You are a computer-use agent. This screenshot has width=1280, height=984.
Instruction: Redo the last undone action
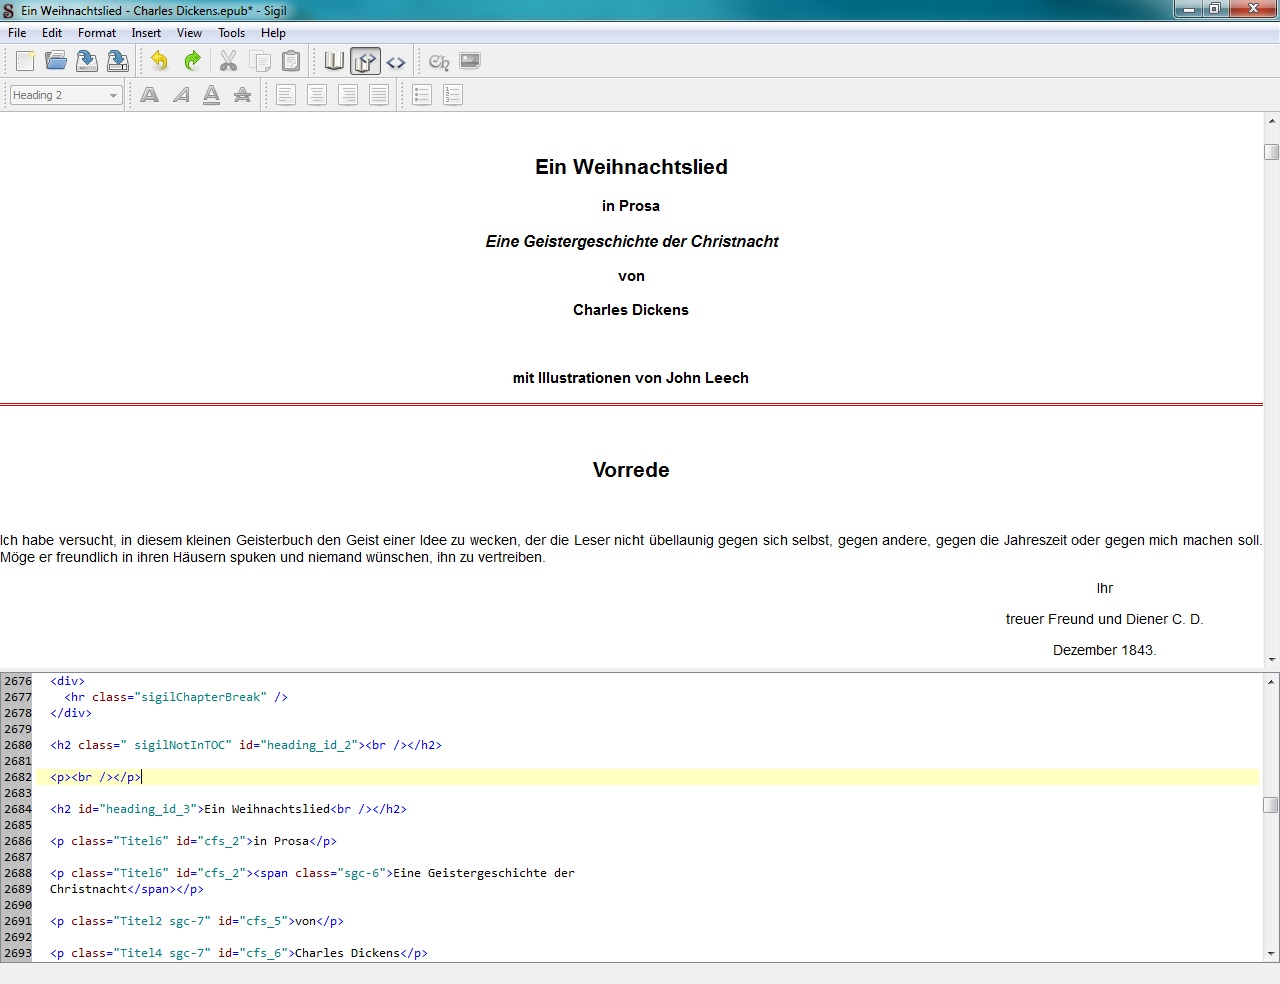click(192, 62)
